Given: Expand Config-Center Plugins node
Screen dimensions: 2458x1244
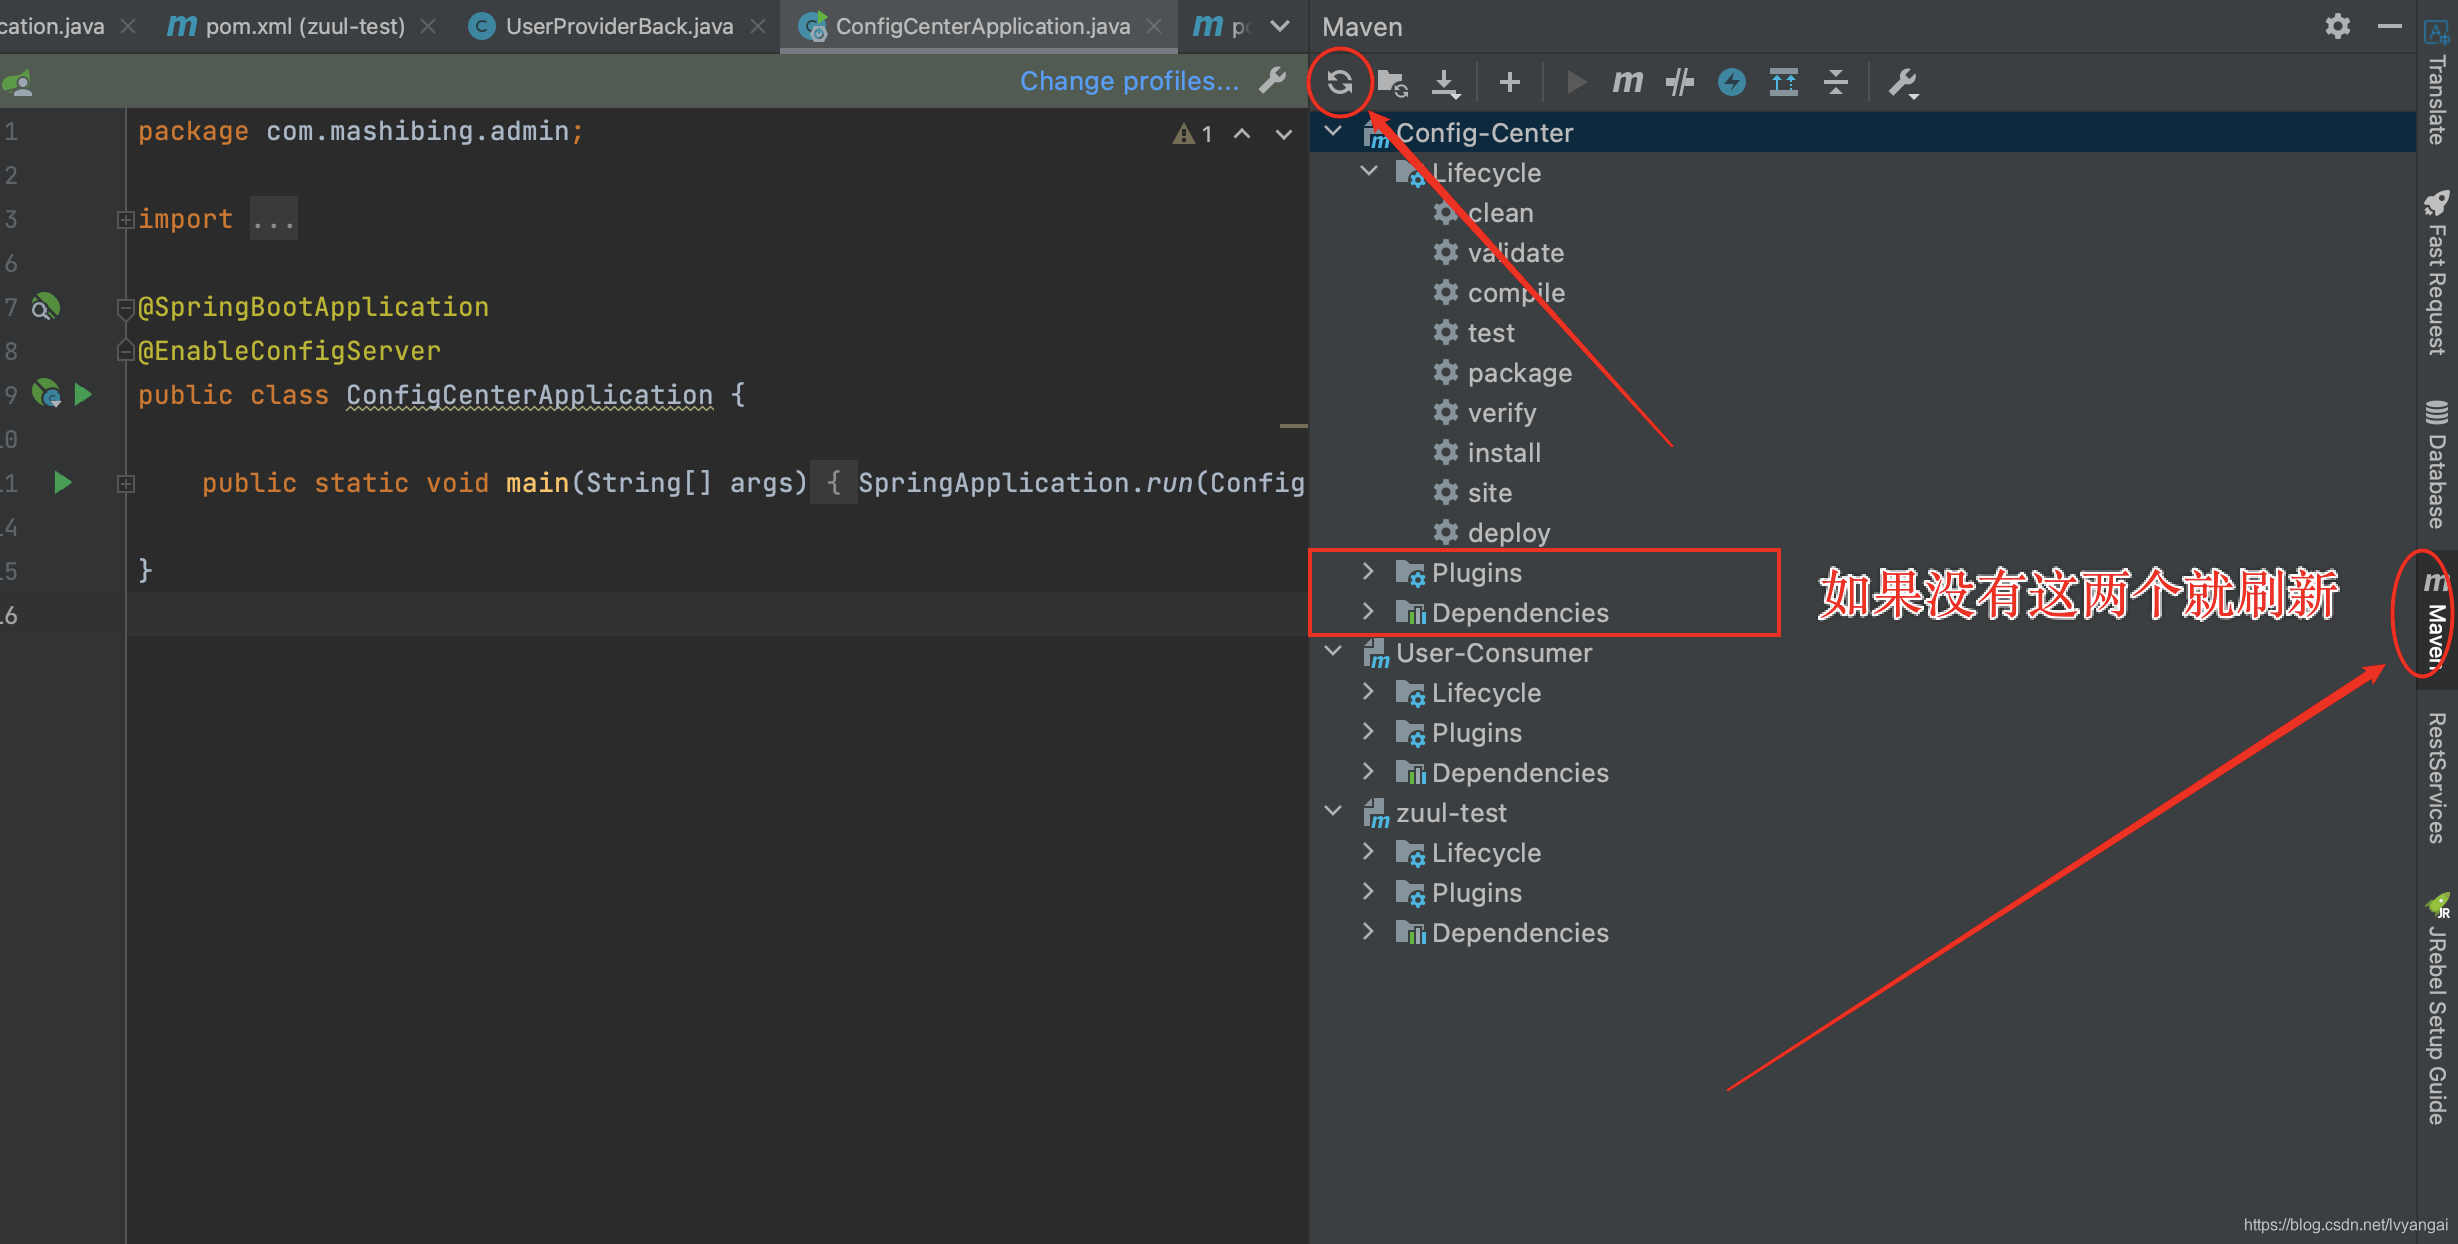Looking at the screenshot, I should pos(1368,572).
